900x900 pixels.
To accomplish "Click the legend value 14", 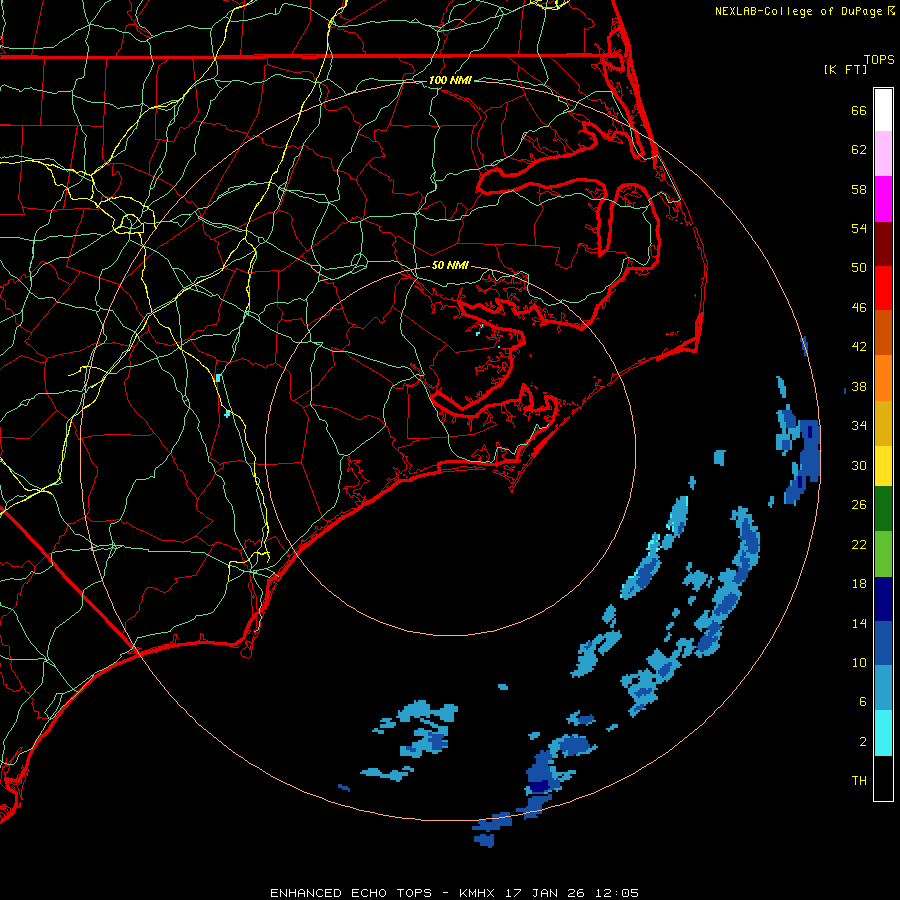I will (x=859, y=623).
